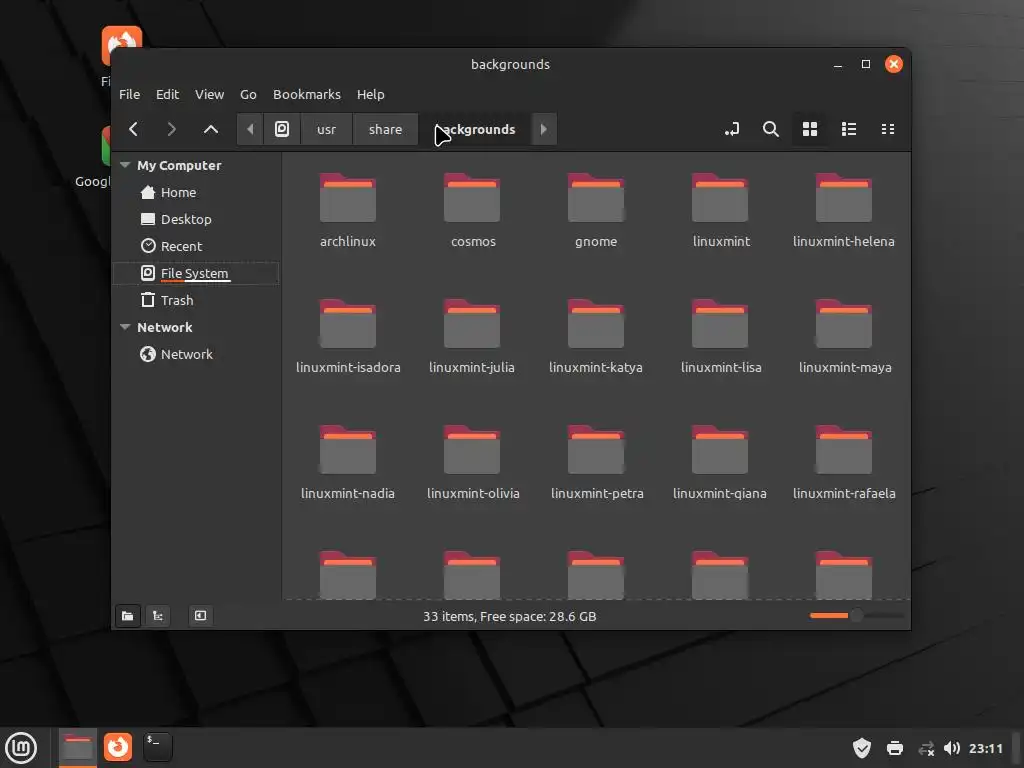Select the linuxmint-helena folder icon
This screenshot has height=768, width=1024.
point(844,197)
